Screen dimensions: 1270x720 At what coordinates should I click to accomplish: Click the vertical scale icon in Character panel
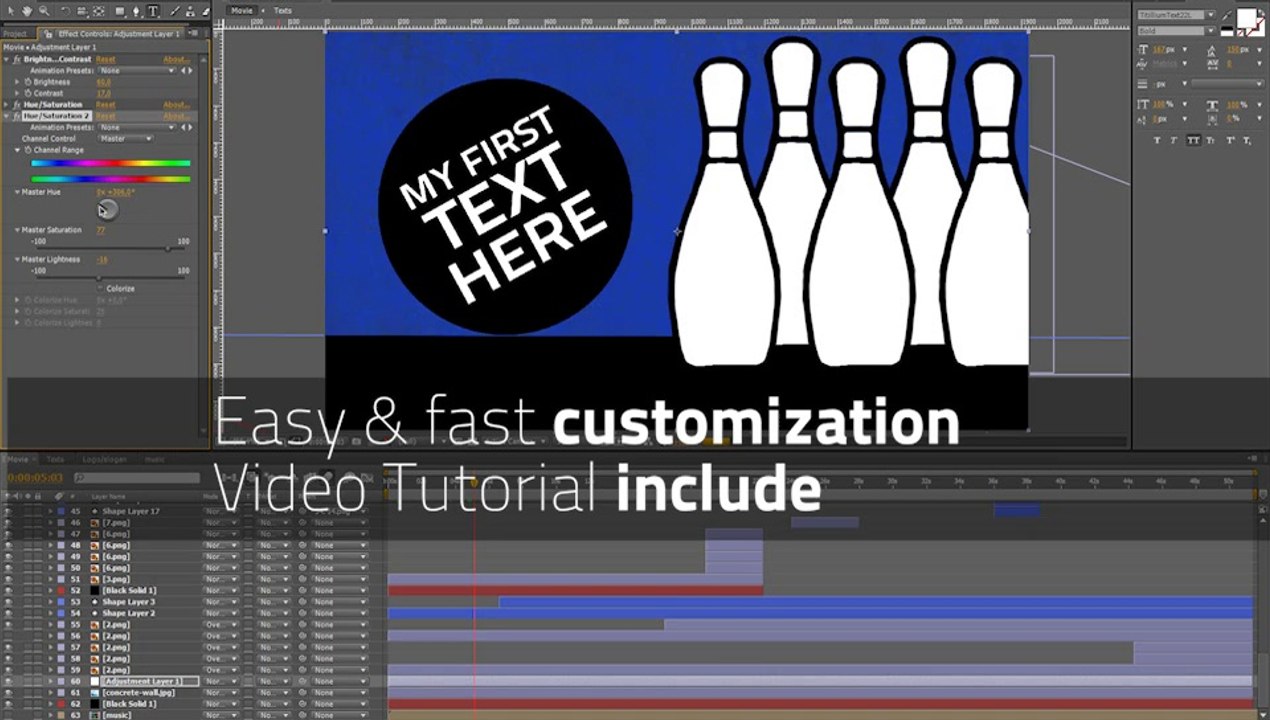pyautogui.click(x=1144, y=104)
